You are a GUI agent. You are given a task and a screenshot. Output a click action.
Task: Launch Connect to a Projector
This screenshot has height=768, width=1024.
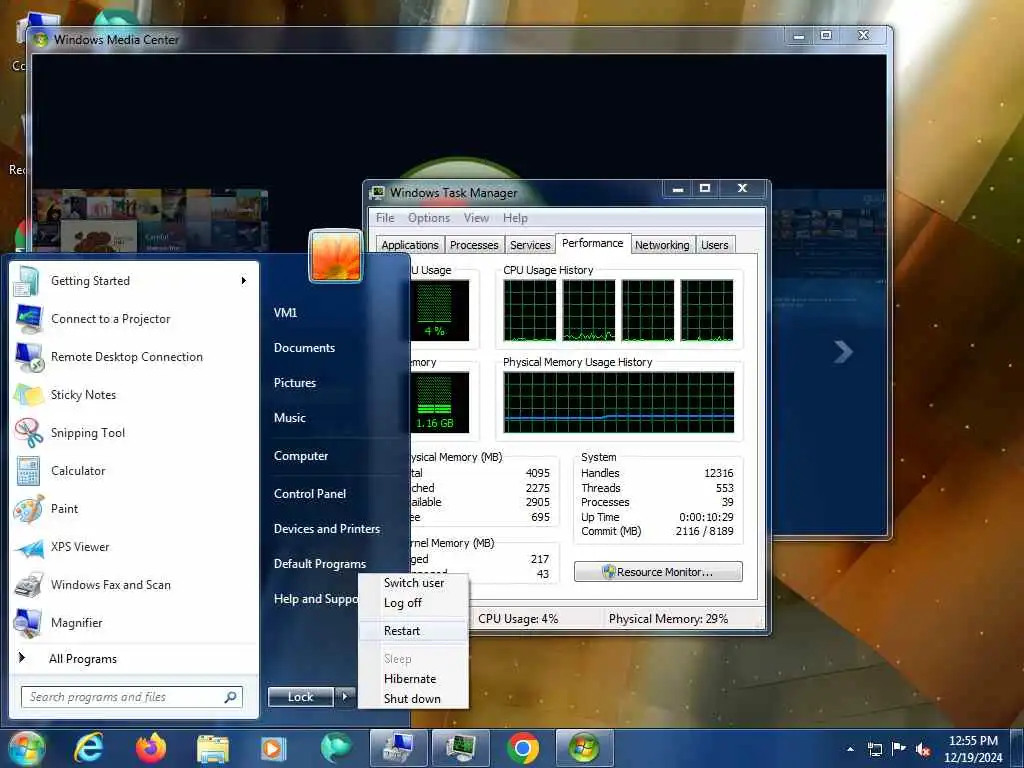[x=133, y=319]
